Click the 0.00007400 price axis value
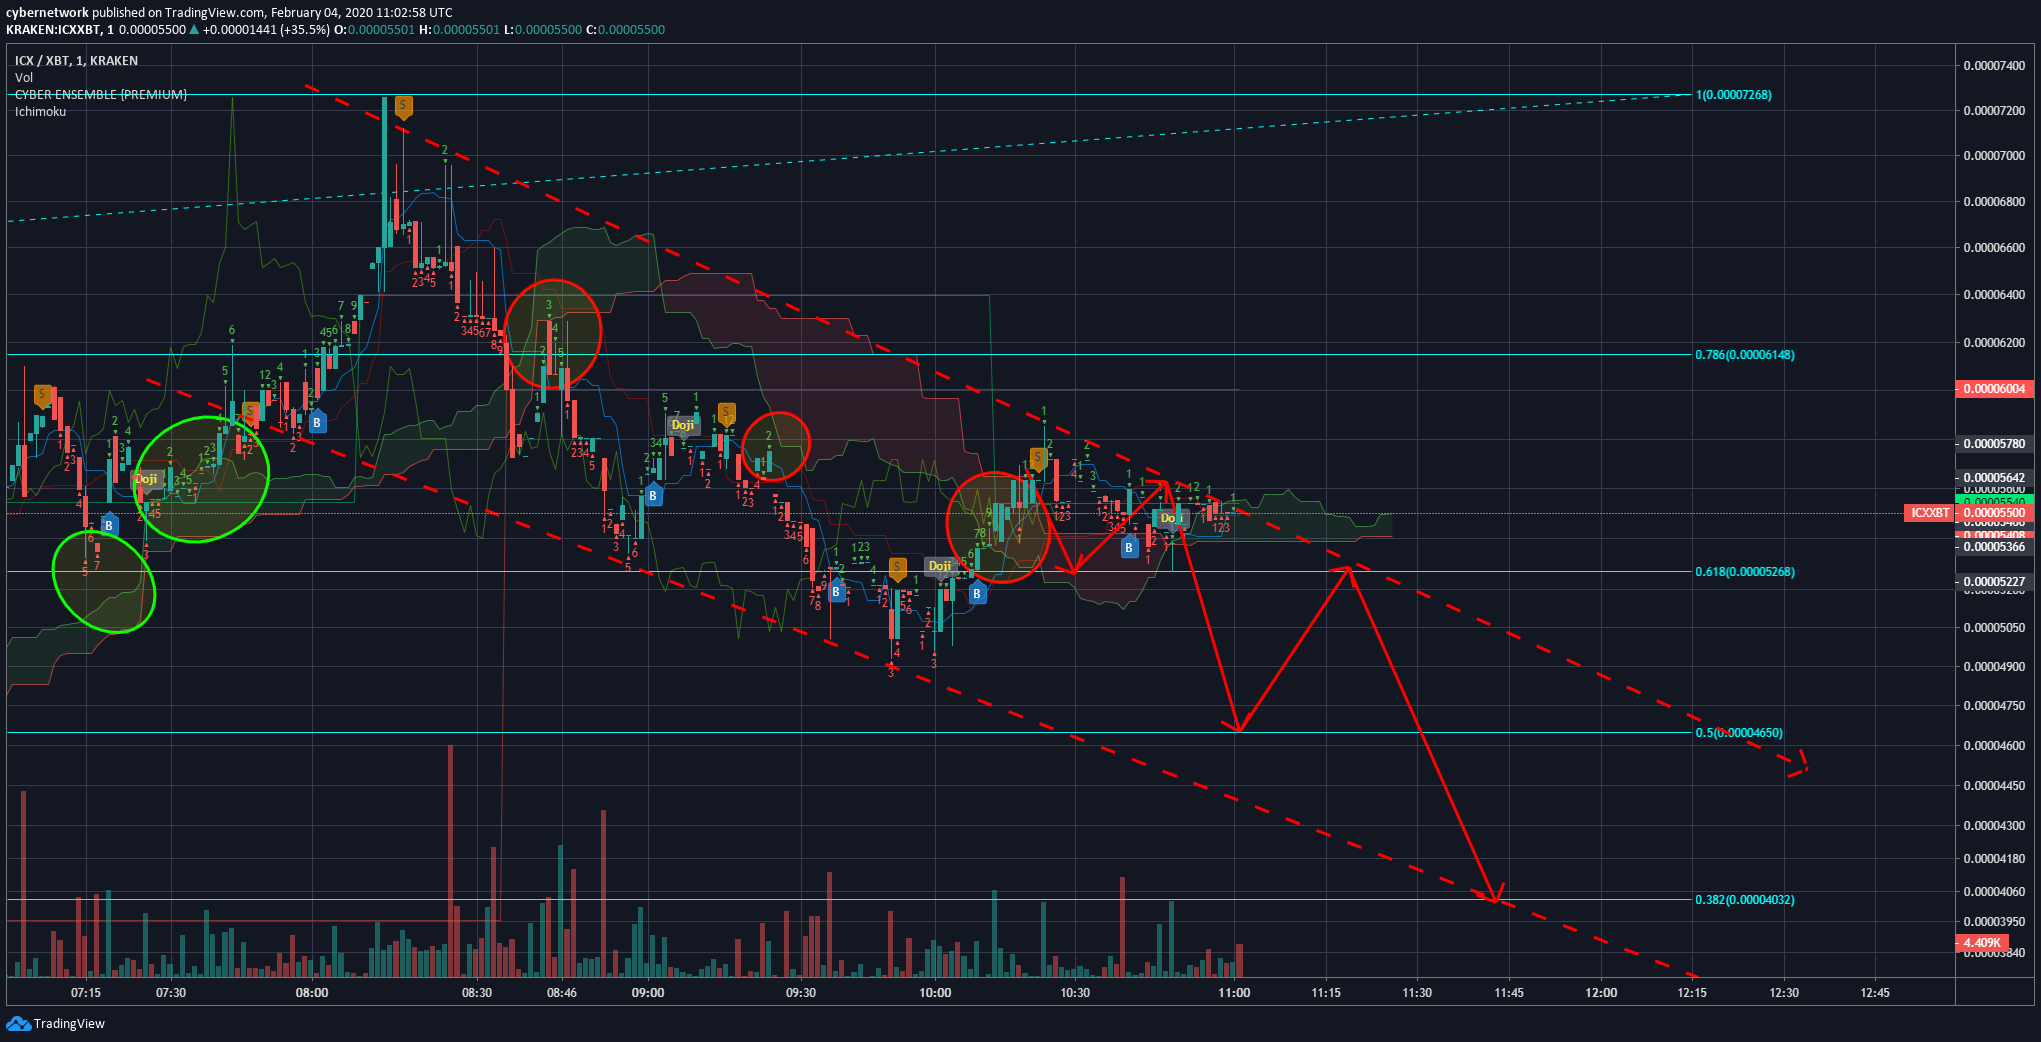The width and height of the screenshot is (2041, 1042). [x=1994, y=65]
